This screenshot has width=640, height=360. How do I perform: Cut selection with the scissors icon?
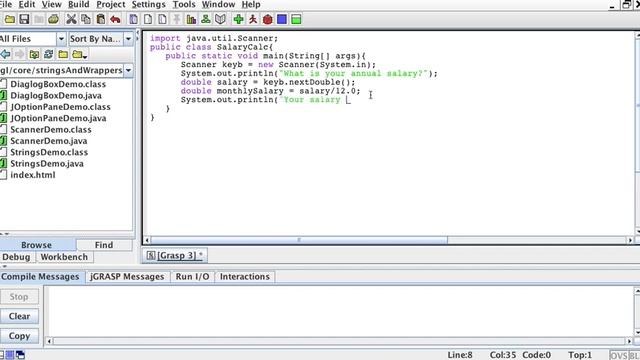point(71,19)
